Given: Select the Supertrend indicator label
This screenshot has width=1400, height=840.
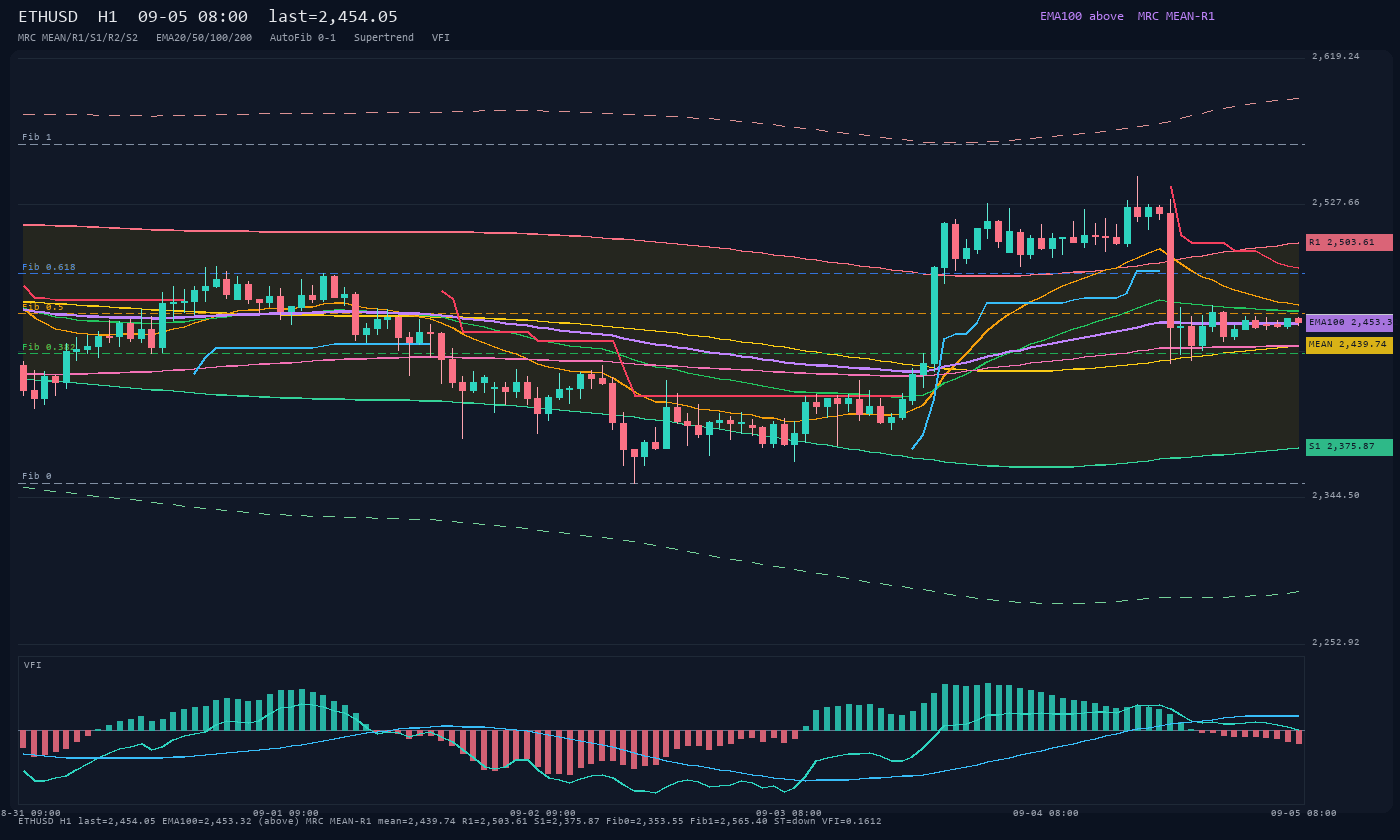Looking at the screenshot, I should click(384, 37).
